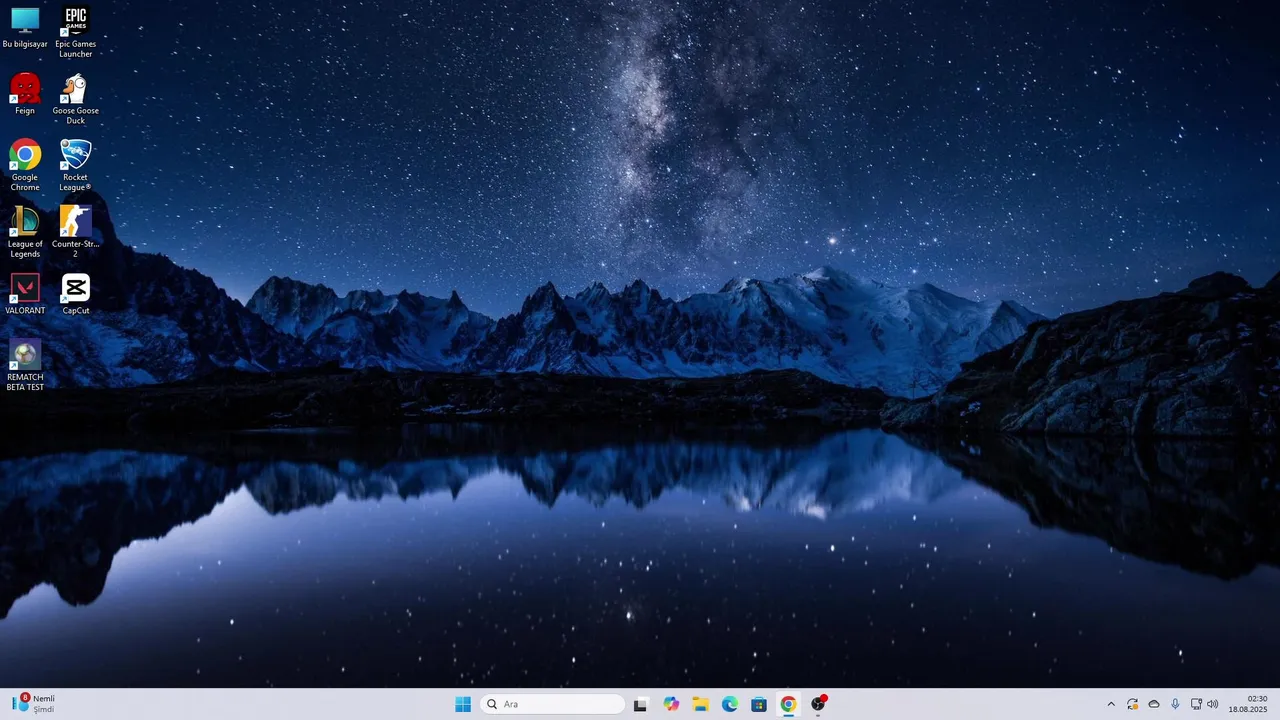This screenshot has height=720, width=1280.
Task: Select the Google Chrome desktop shortcut
Action: click(x=25, y=165)
